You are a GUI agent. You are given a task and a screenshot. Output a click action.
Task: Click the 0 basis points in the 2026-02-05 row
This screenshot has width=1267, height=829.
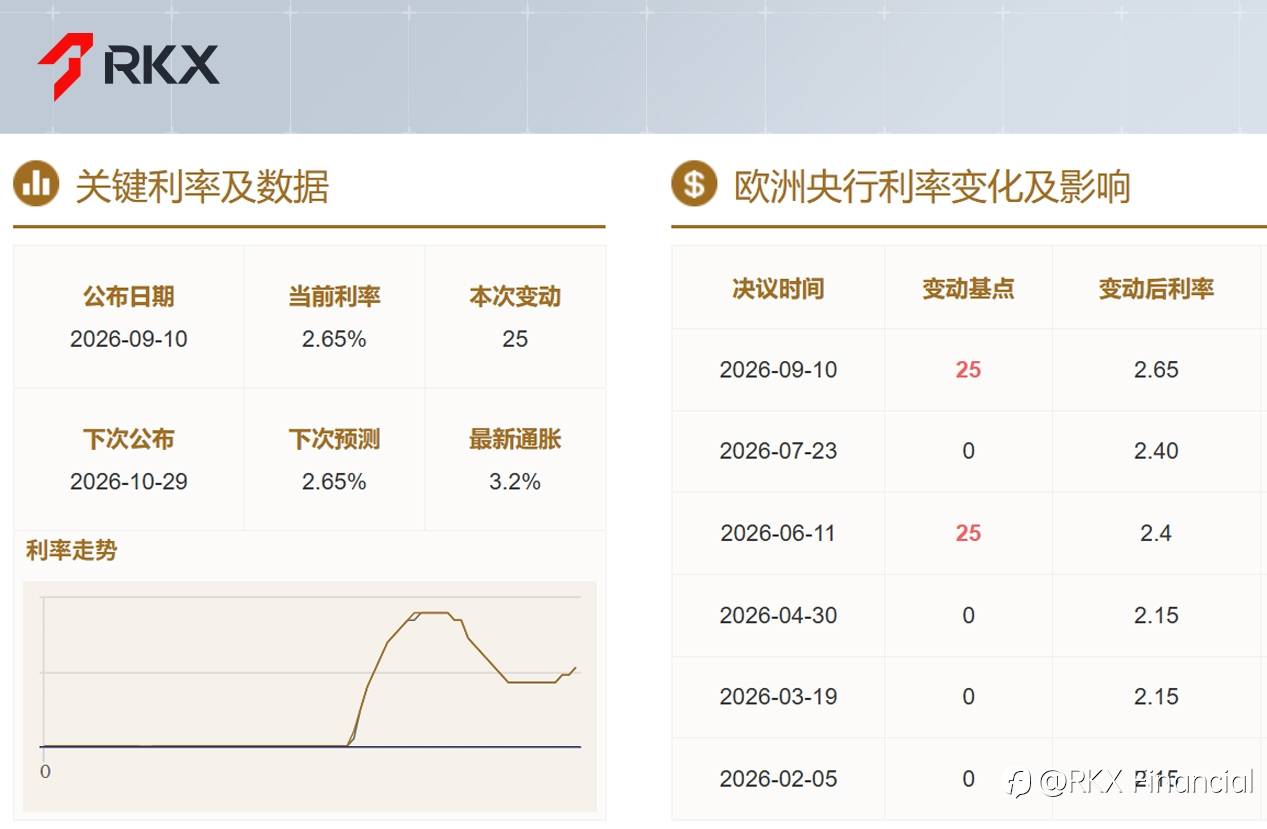968,779
